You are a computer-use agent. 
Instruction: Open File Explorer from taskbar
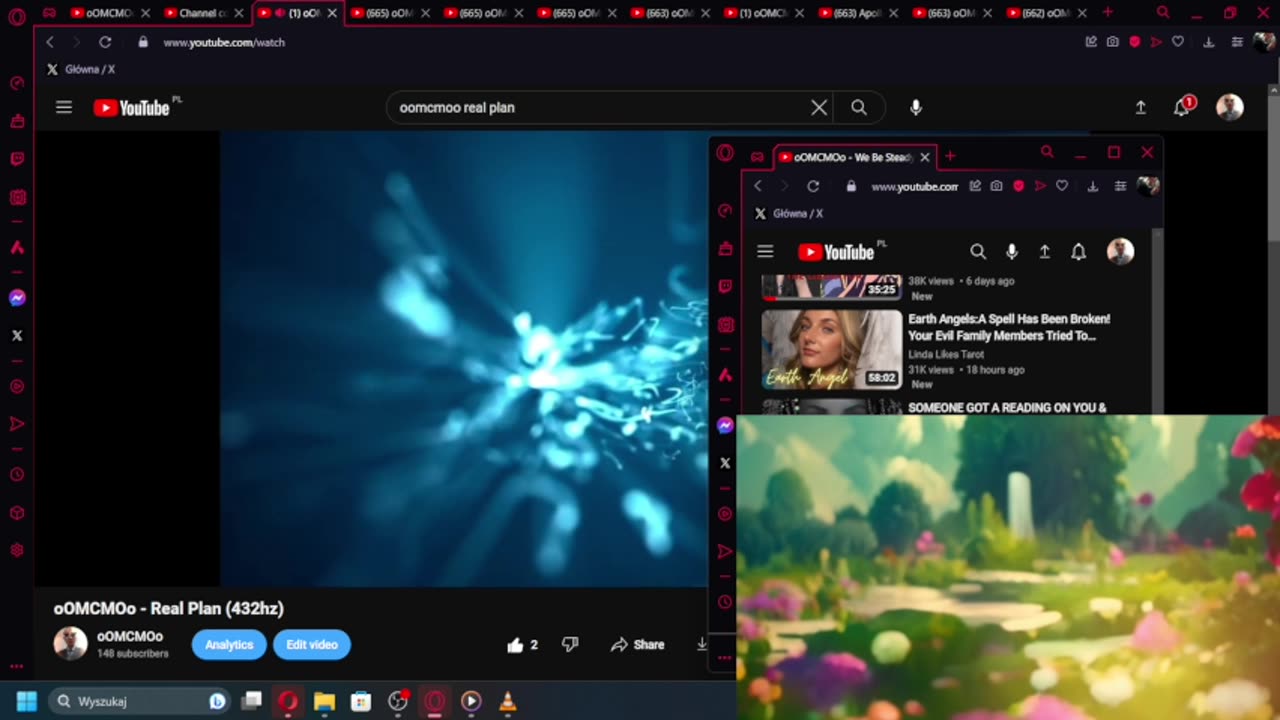click(x=324, y=701)
